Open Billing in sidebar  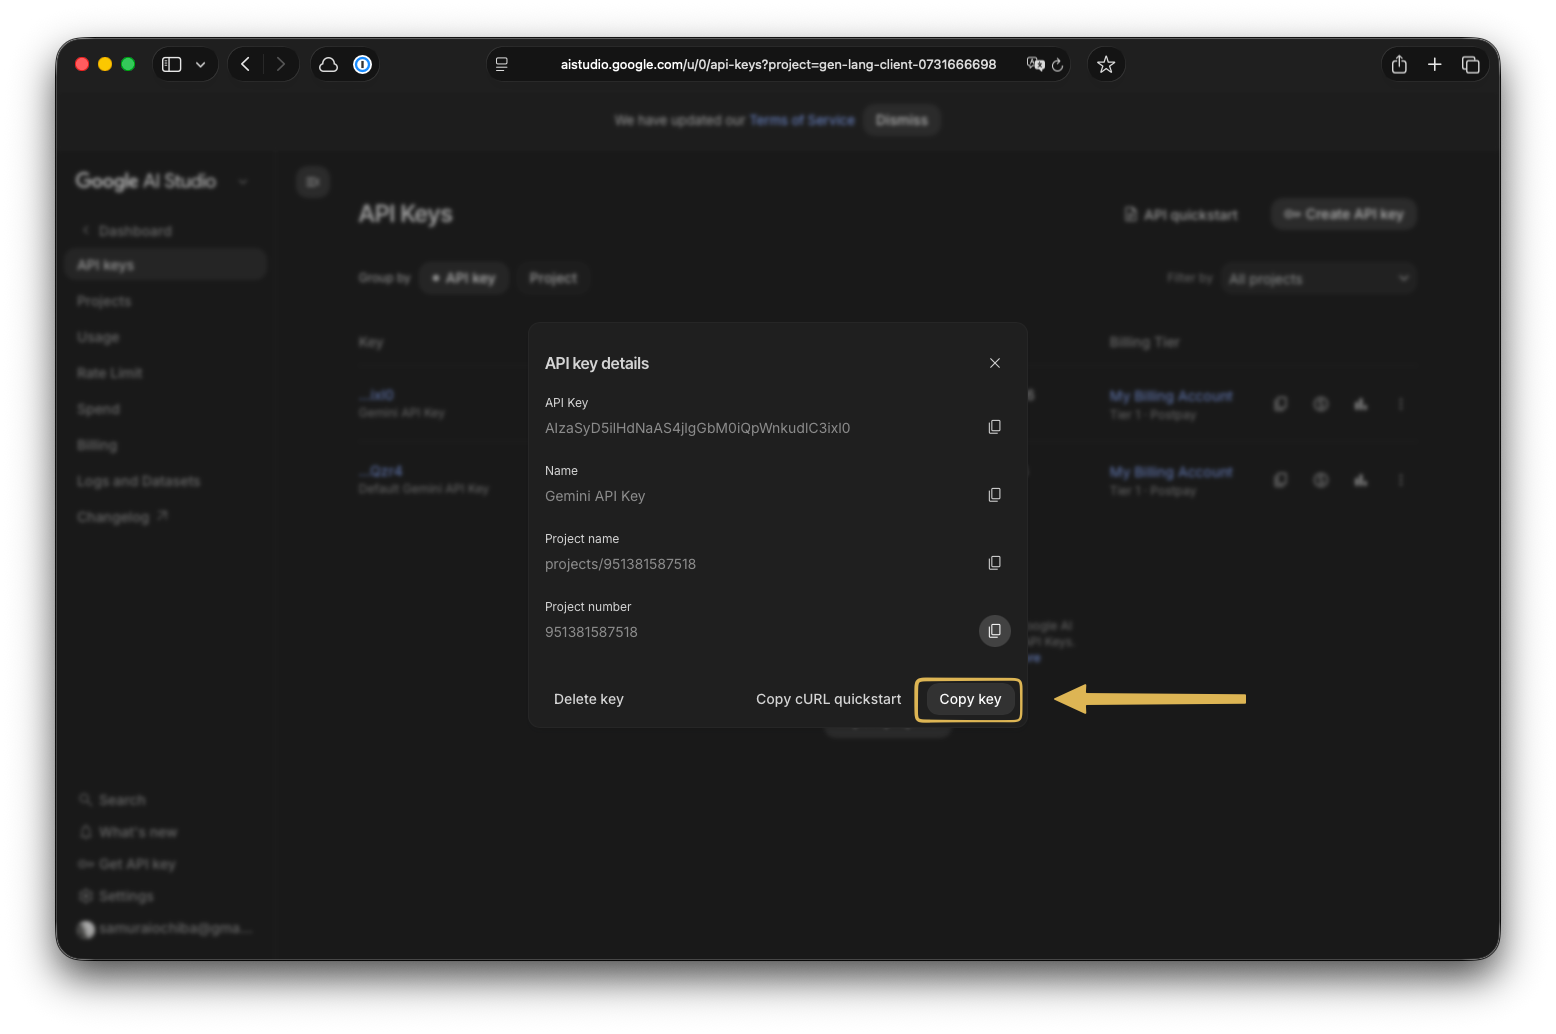click(97, 445)
